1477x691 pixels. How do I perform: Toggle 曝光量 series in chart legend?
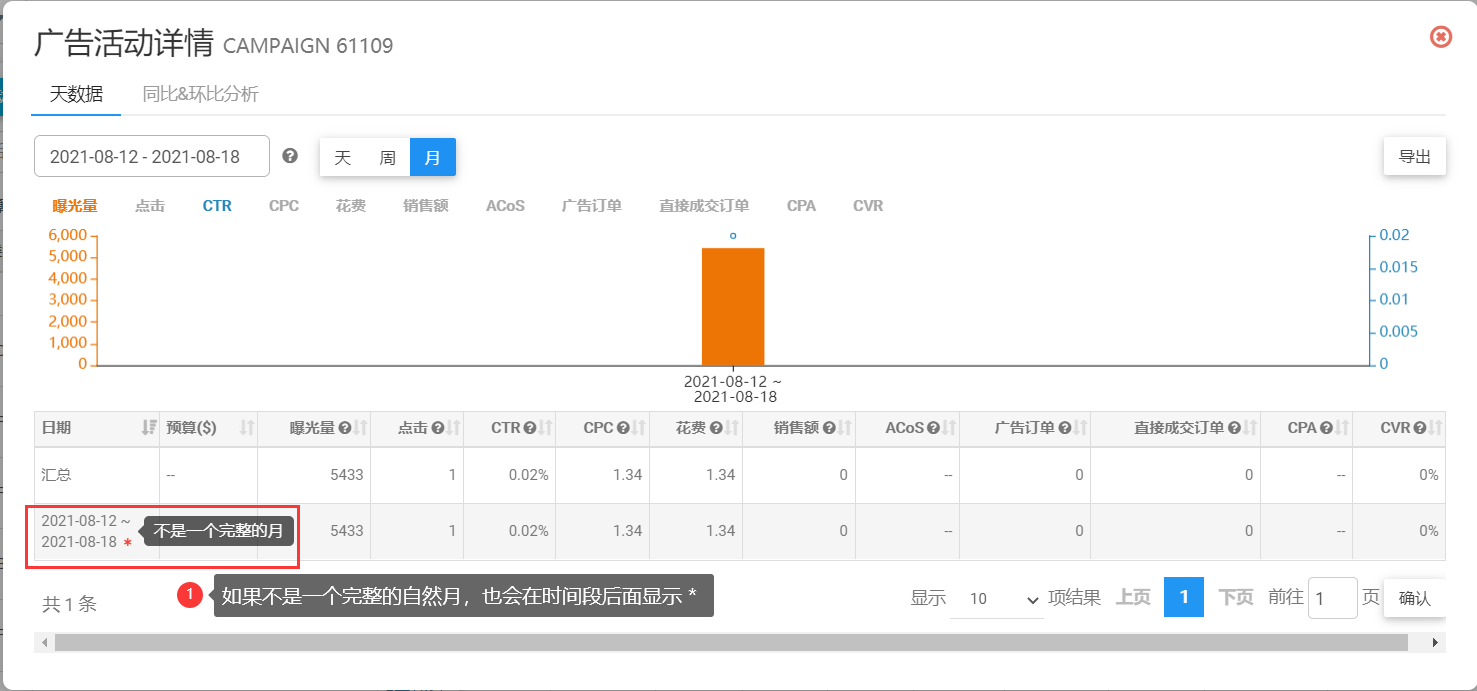(75, 206)
